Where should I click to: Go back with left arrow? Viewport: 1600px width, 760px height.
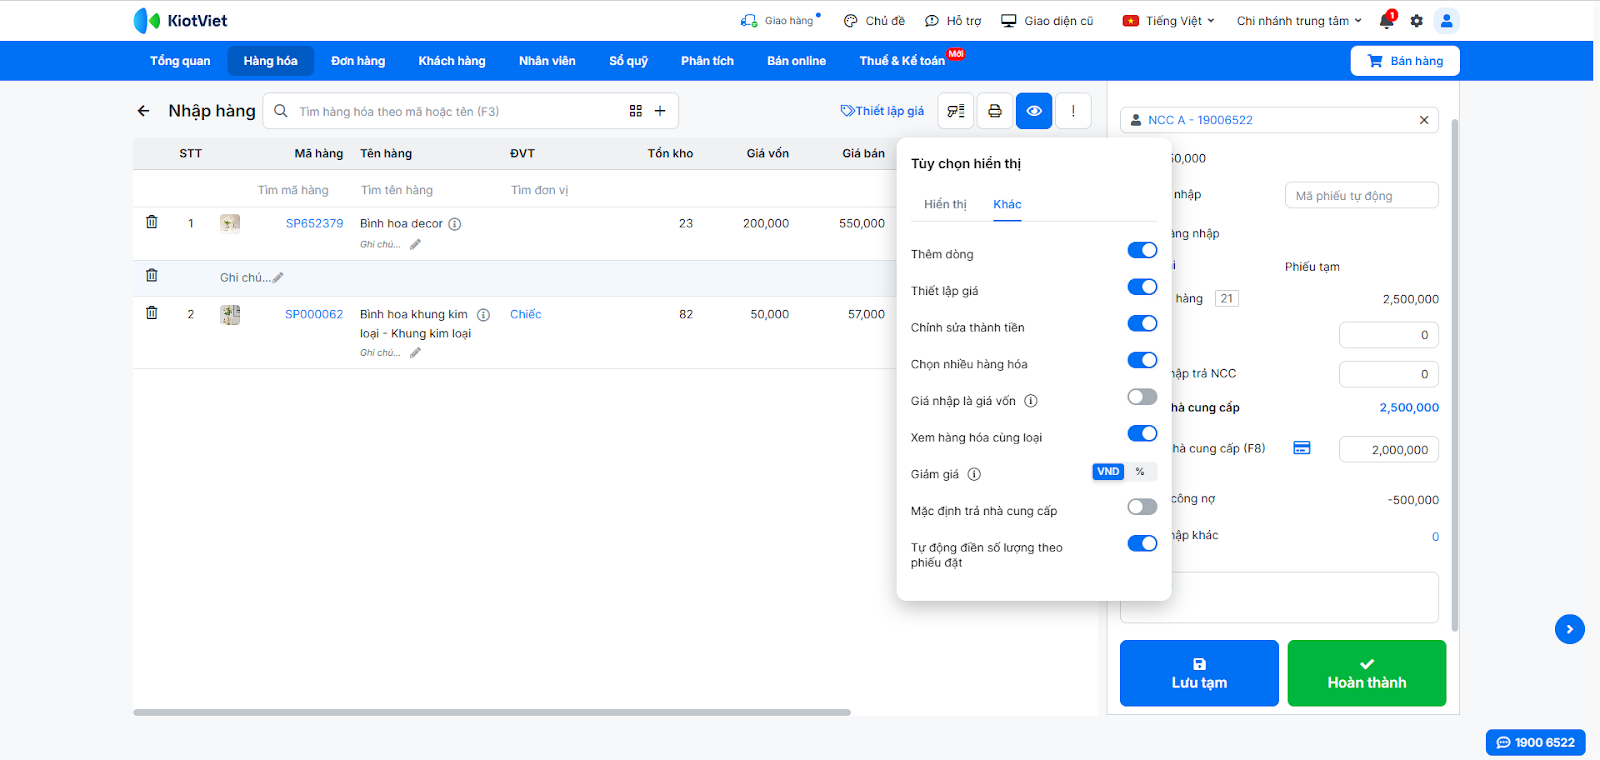(143, 111)
